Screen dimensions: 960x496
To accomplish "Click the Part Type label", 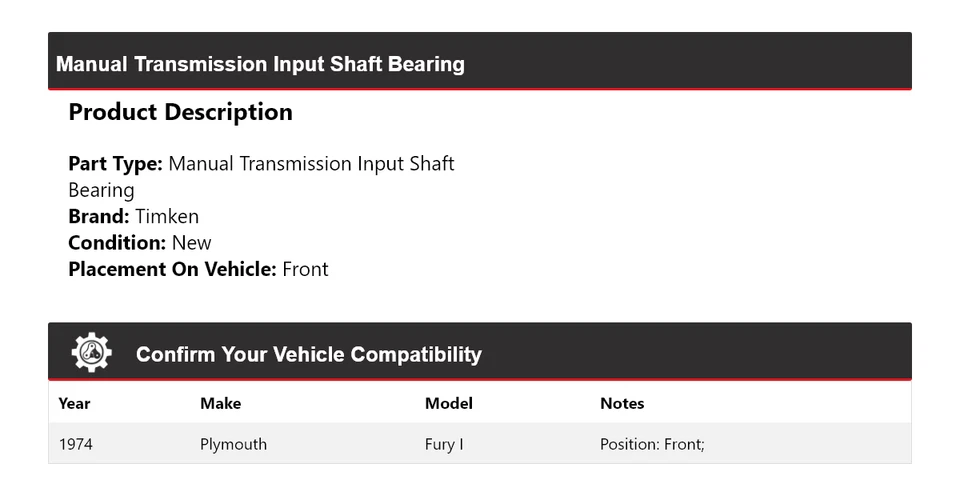I will (x=115, y=164).
